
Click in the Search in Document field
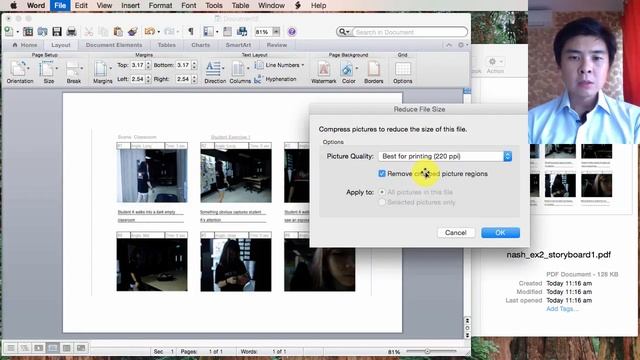point(409,32)
